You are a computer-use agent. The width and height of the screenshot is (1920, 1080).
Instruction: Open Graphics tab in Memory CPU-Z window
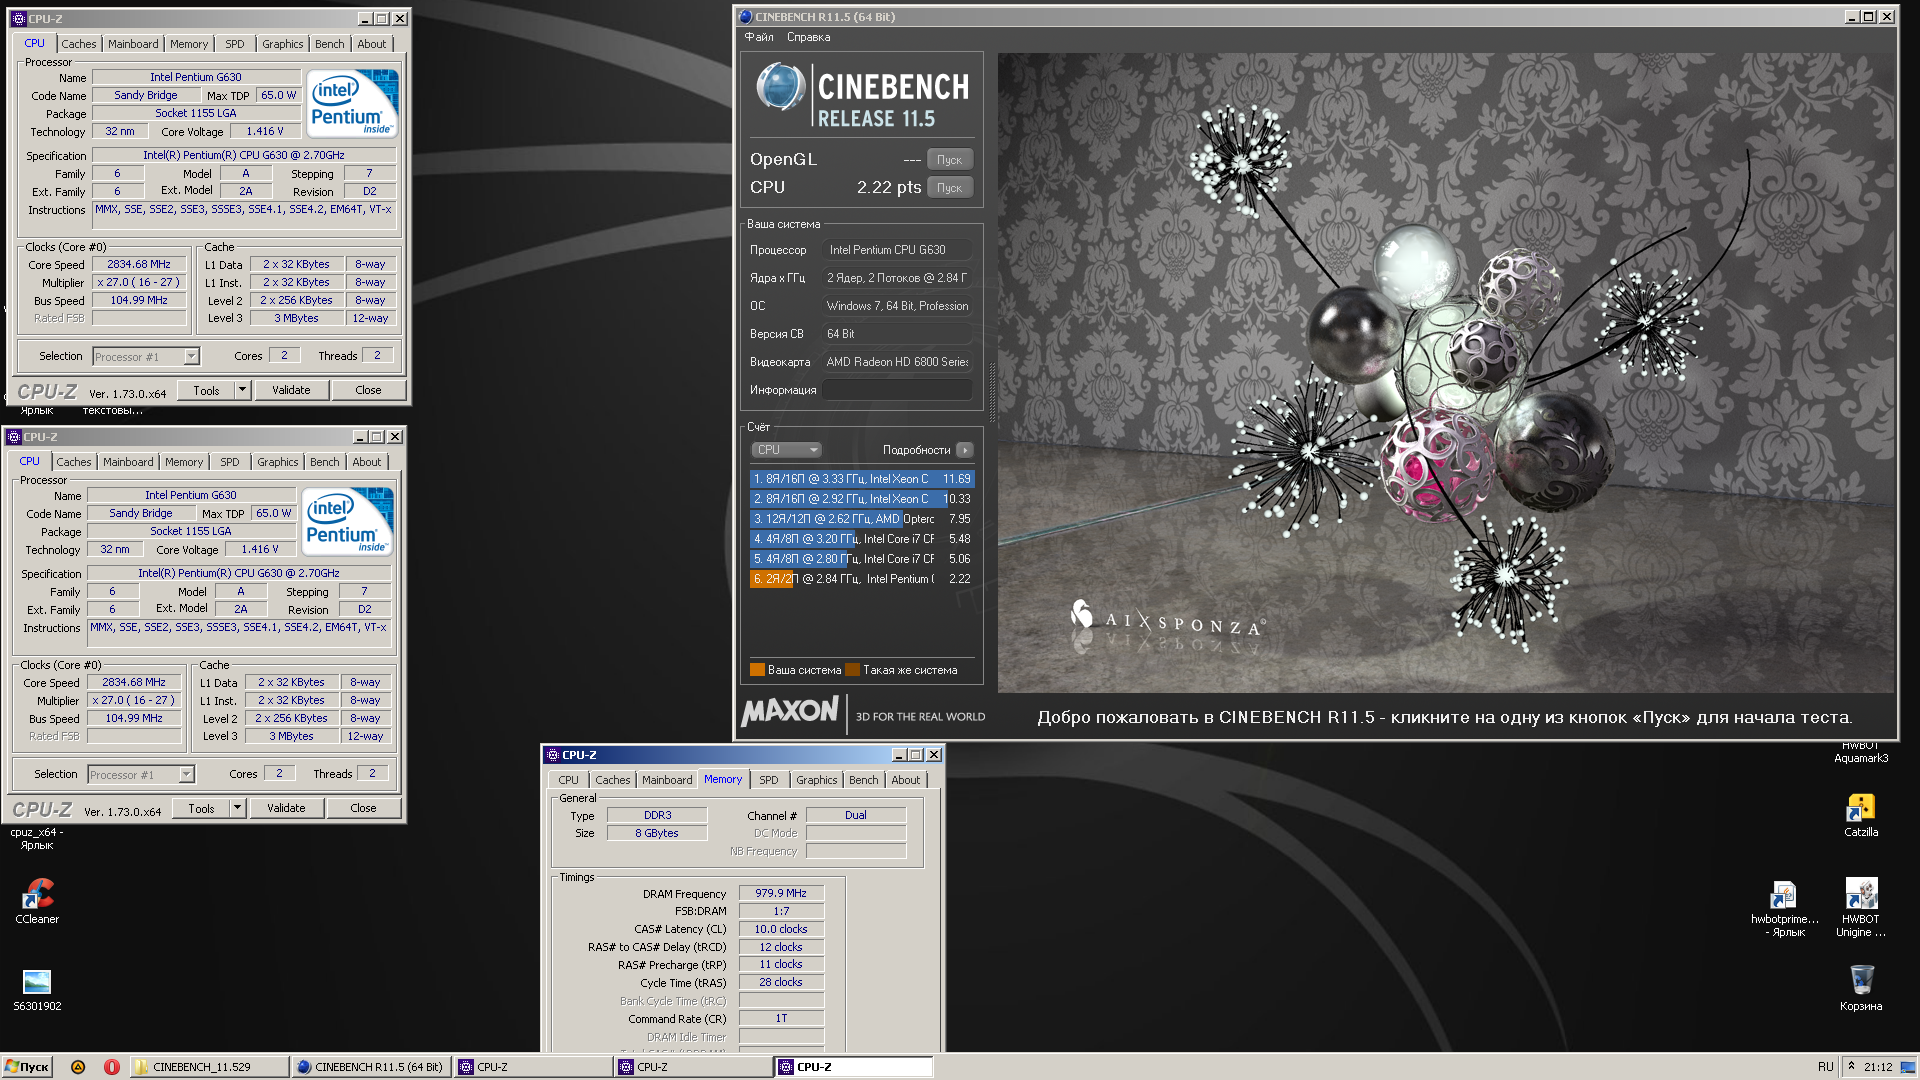pyautogui.click(x=816, y=780)
